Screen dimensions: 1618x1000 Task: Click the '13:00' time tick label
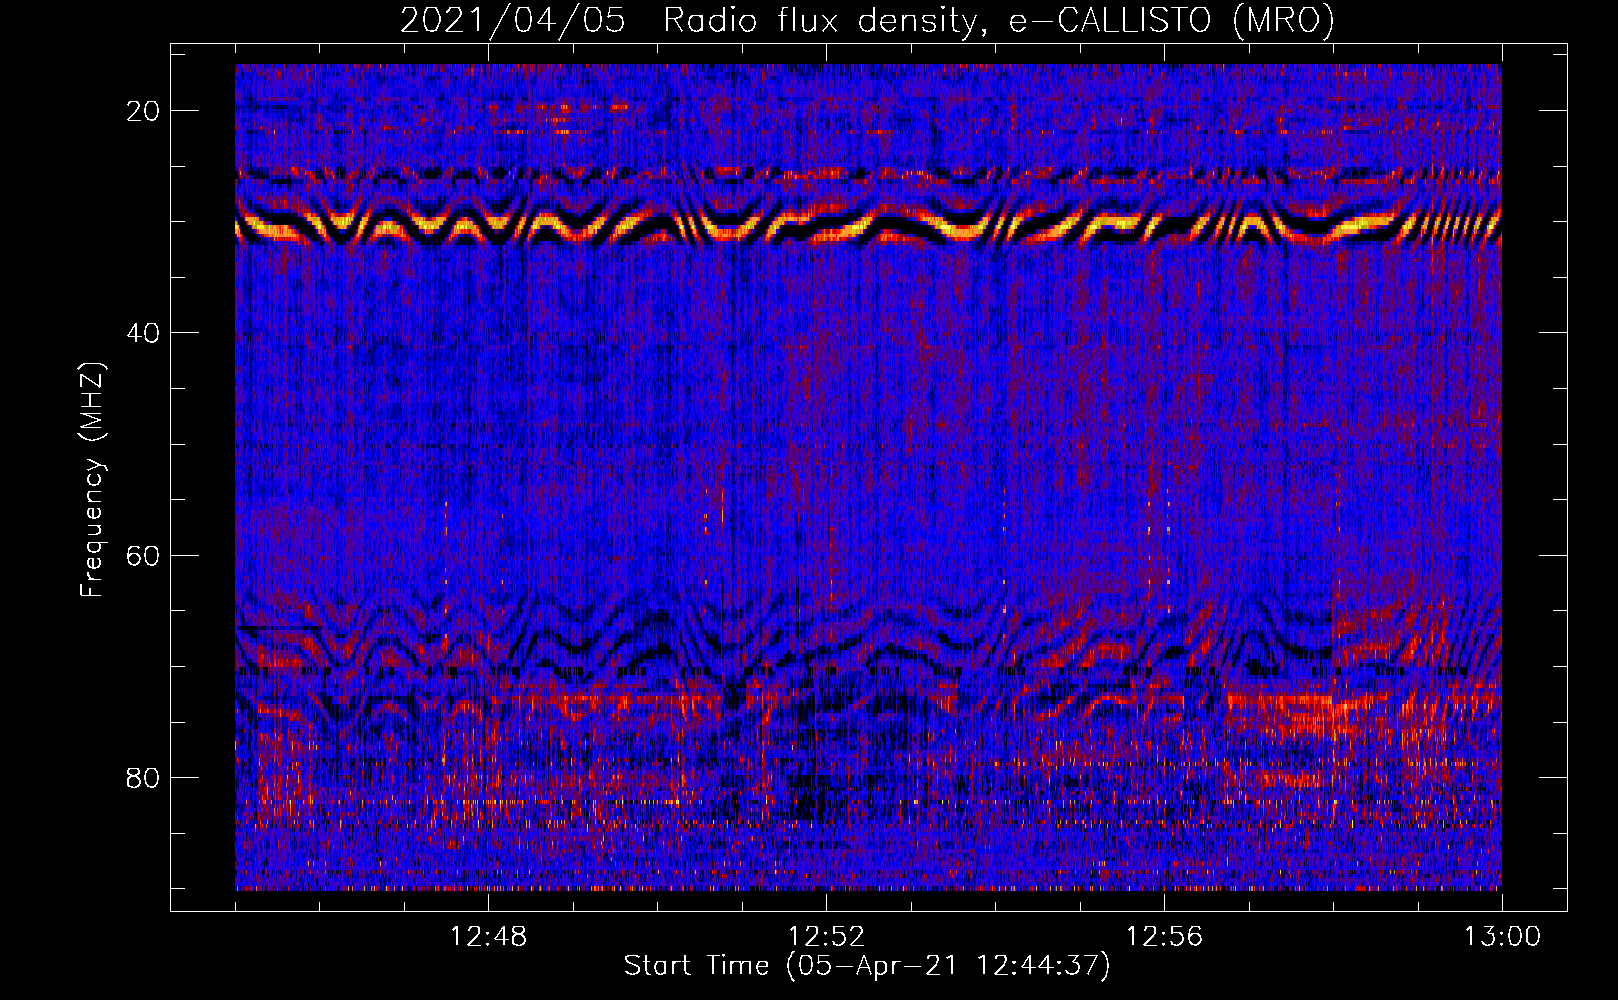(x=1502, y=937)
